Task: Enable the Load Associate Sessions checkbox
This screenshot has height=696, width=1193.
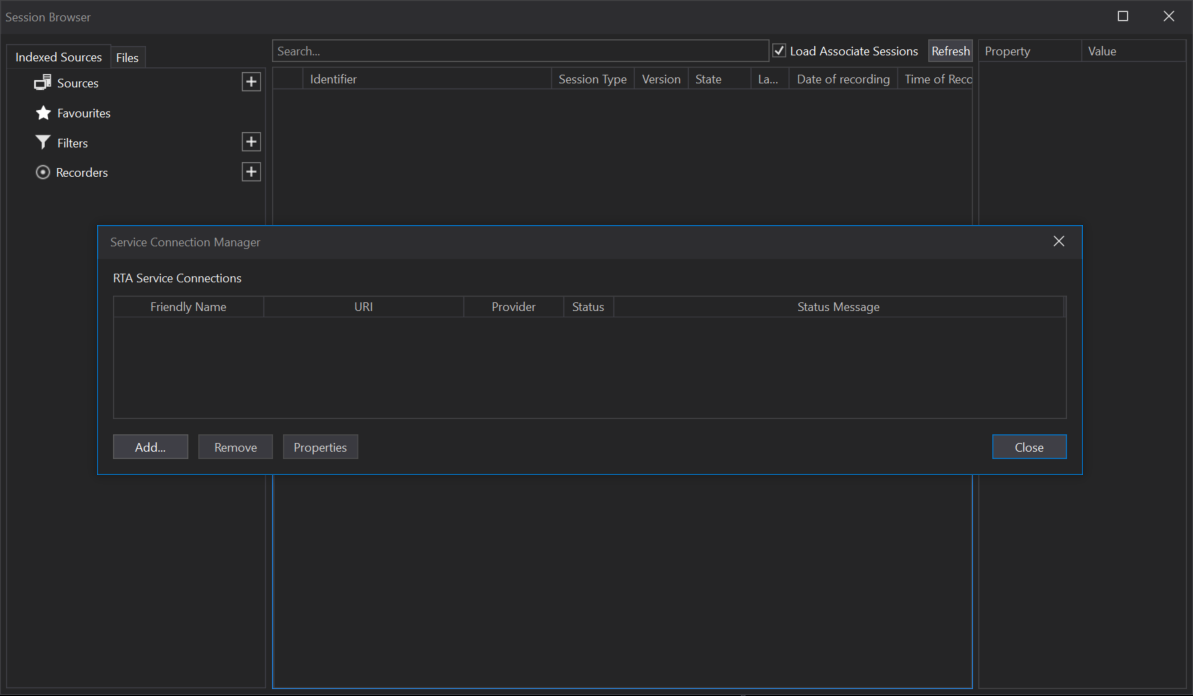Action: pos(778,50)
